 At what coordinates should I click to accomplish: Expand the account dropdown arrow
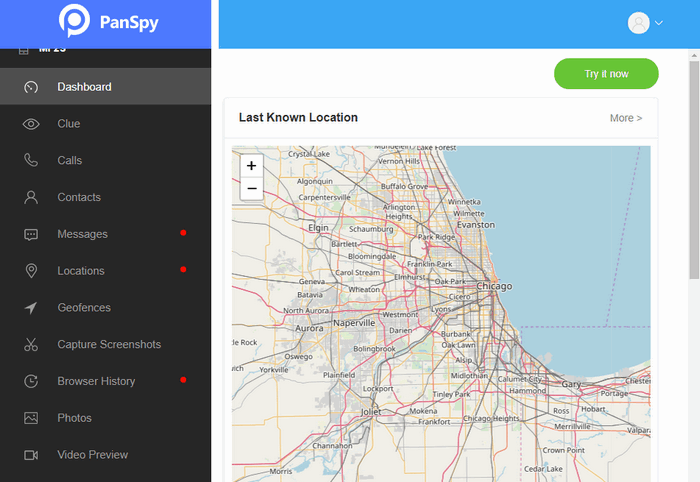658,23
